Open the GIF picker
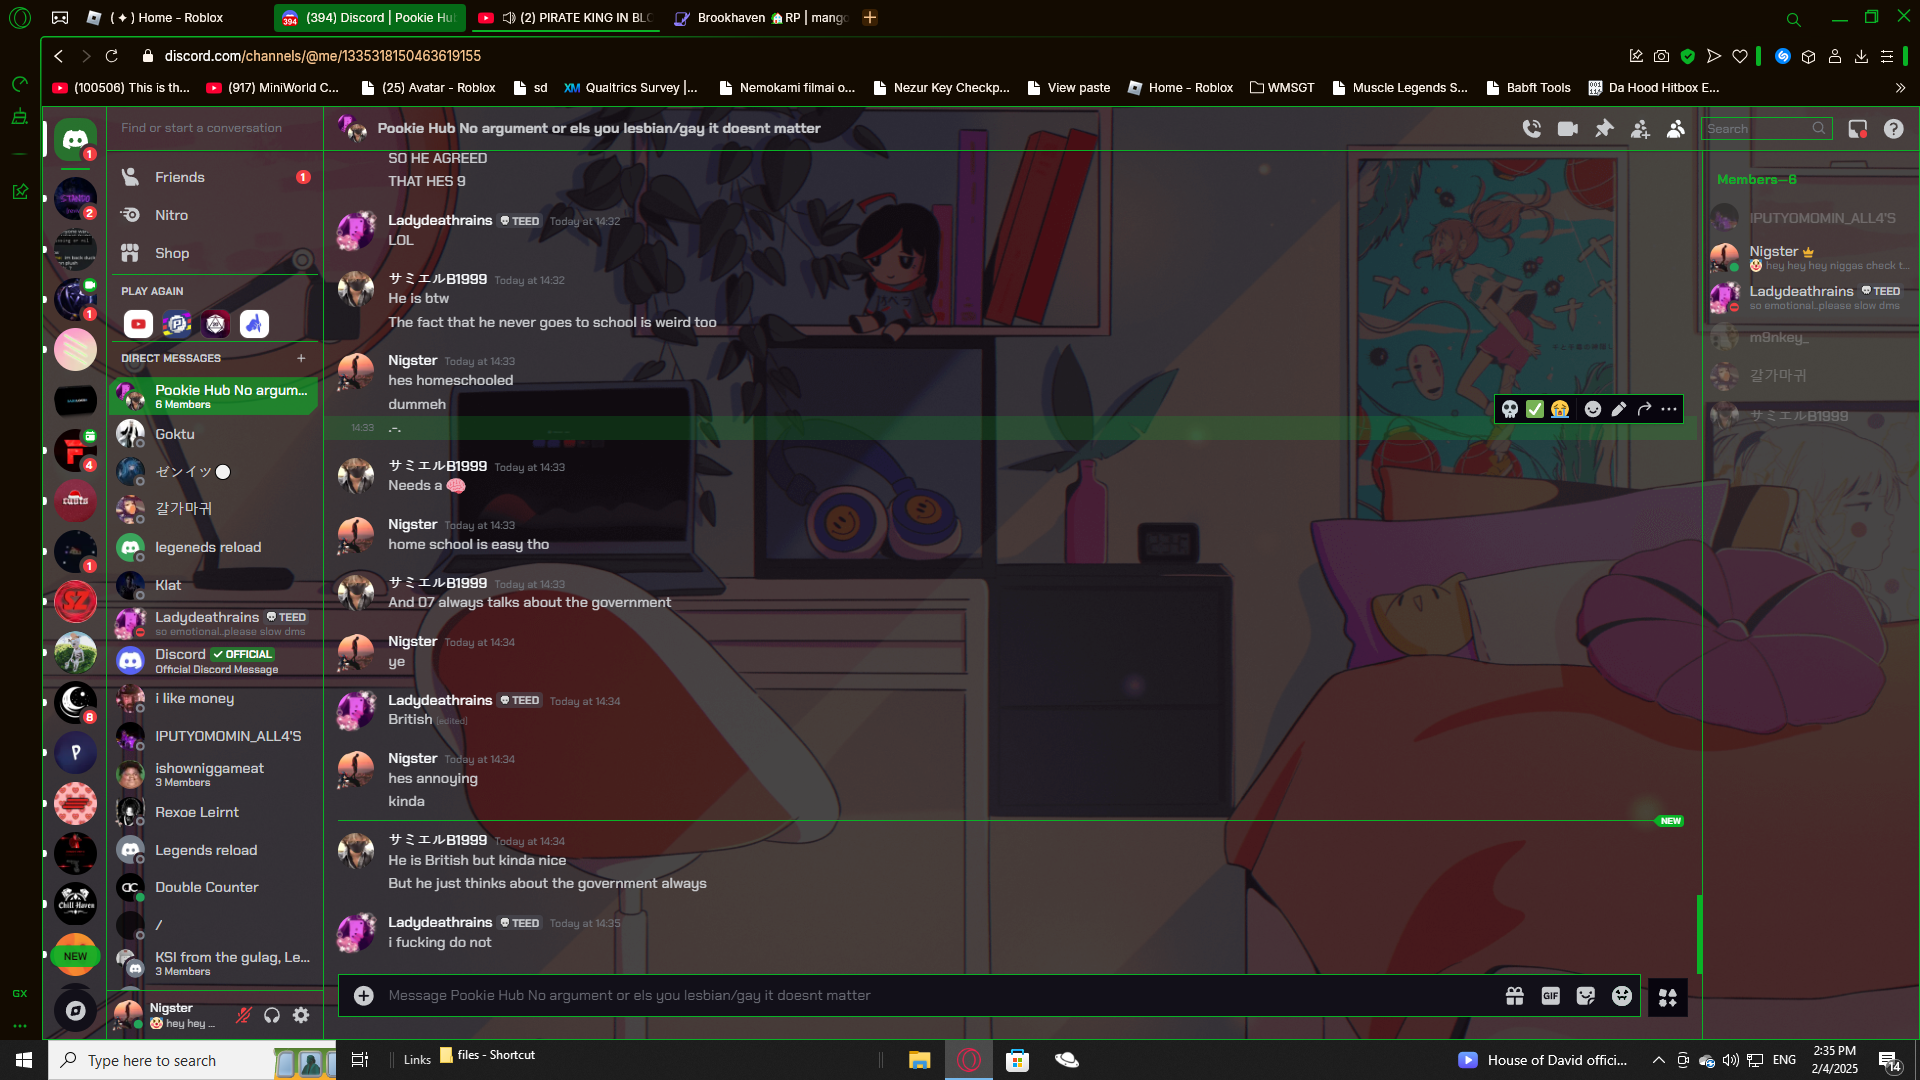This screenshot has width=1920, height=1080. (1550, 996)
